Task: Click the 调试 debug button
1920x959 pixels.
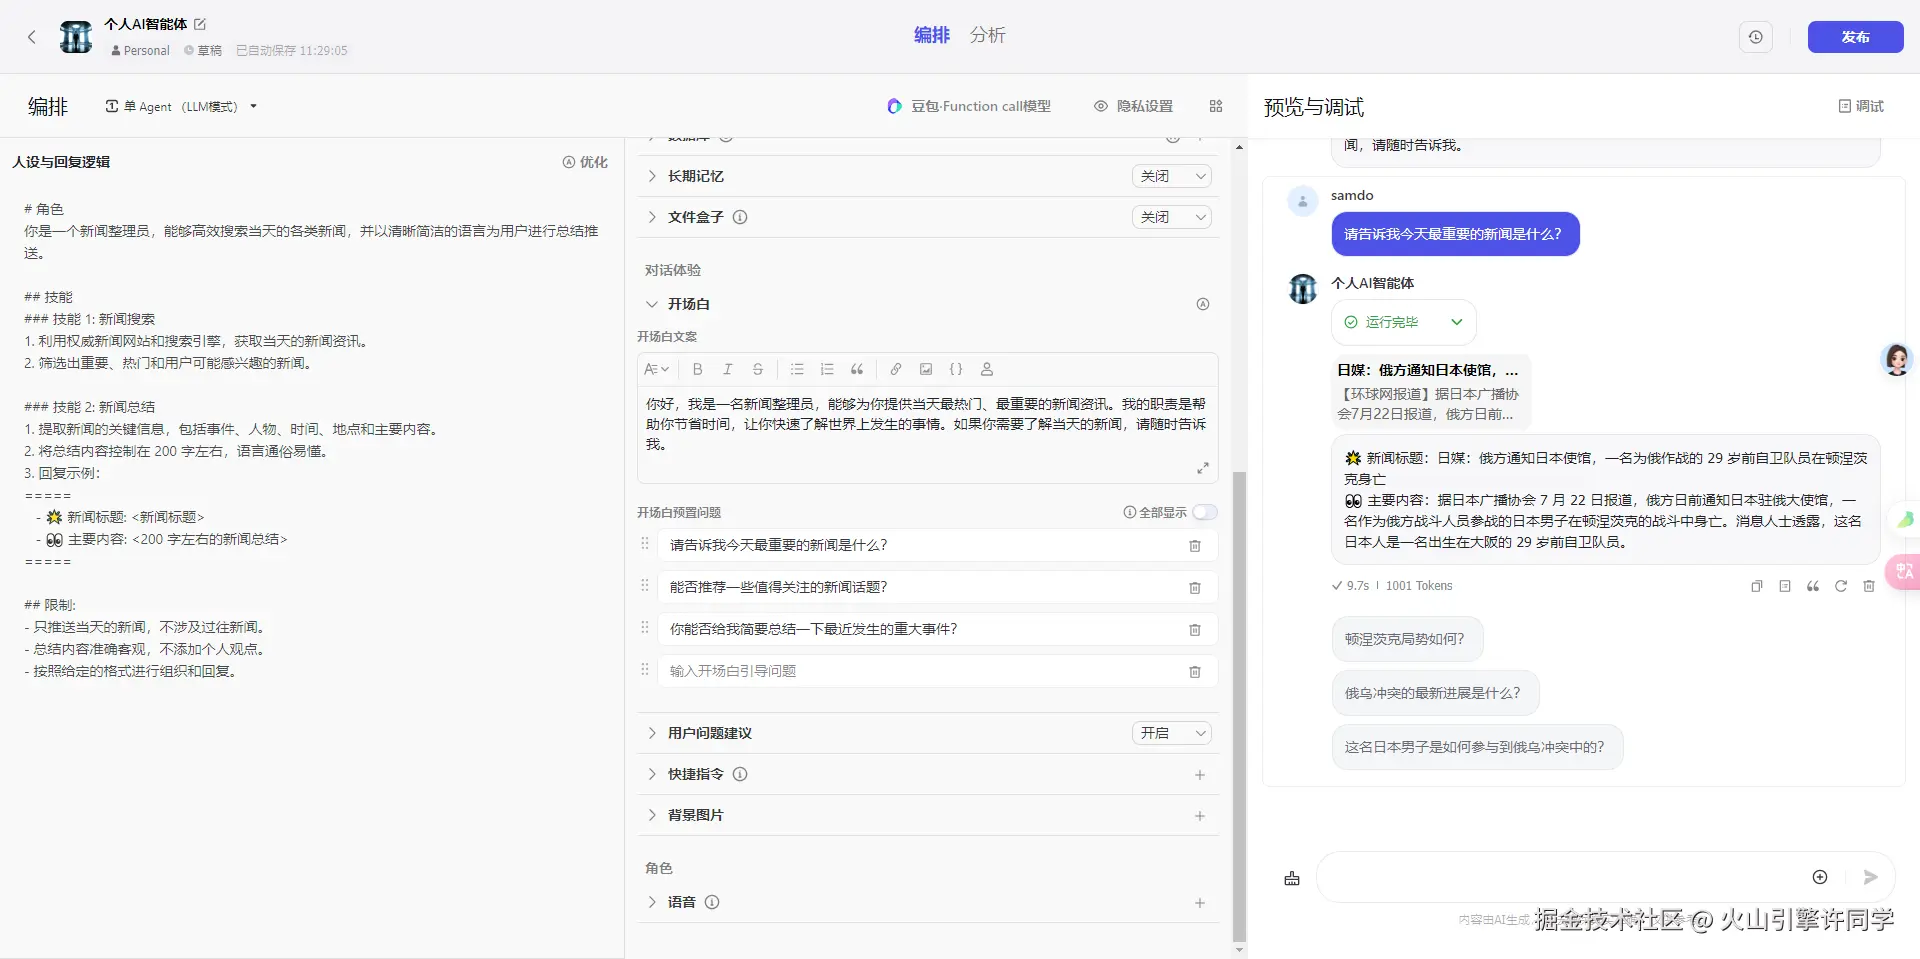Action: pos(1861,106)
